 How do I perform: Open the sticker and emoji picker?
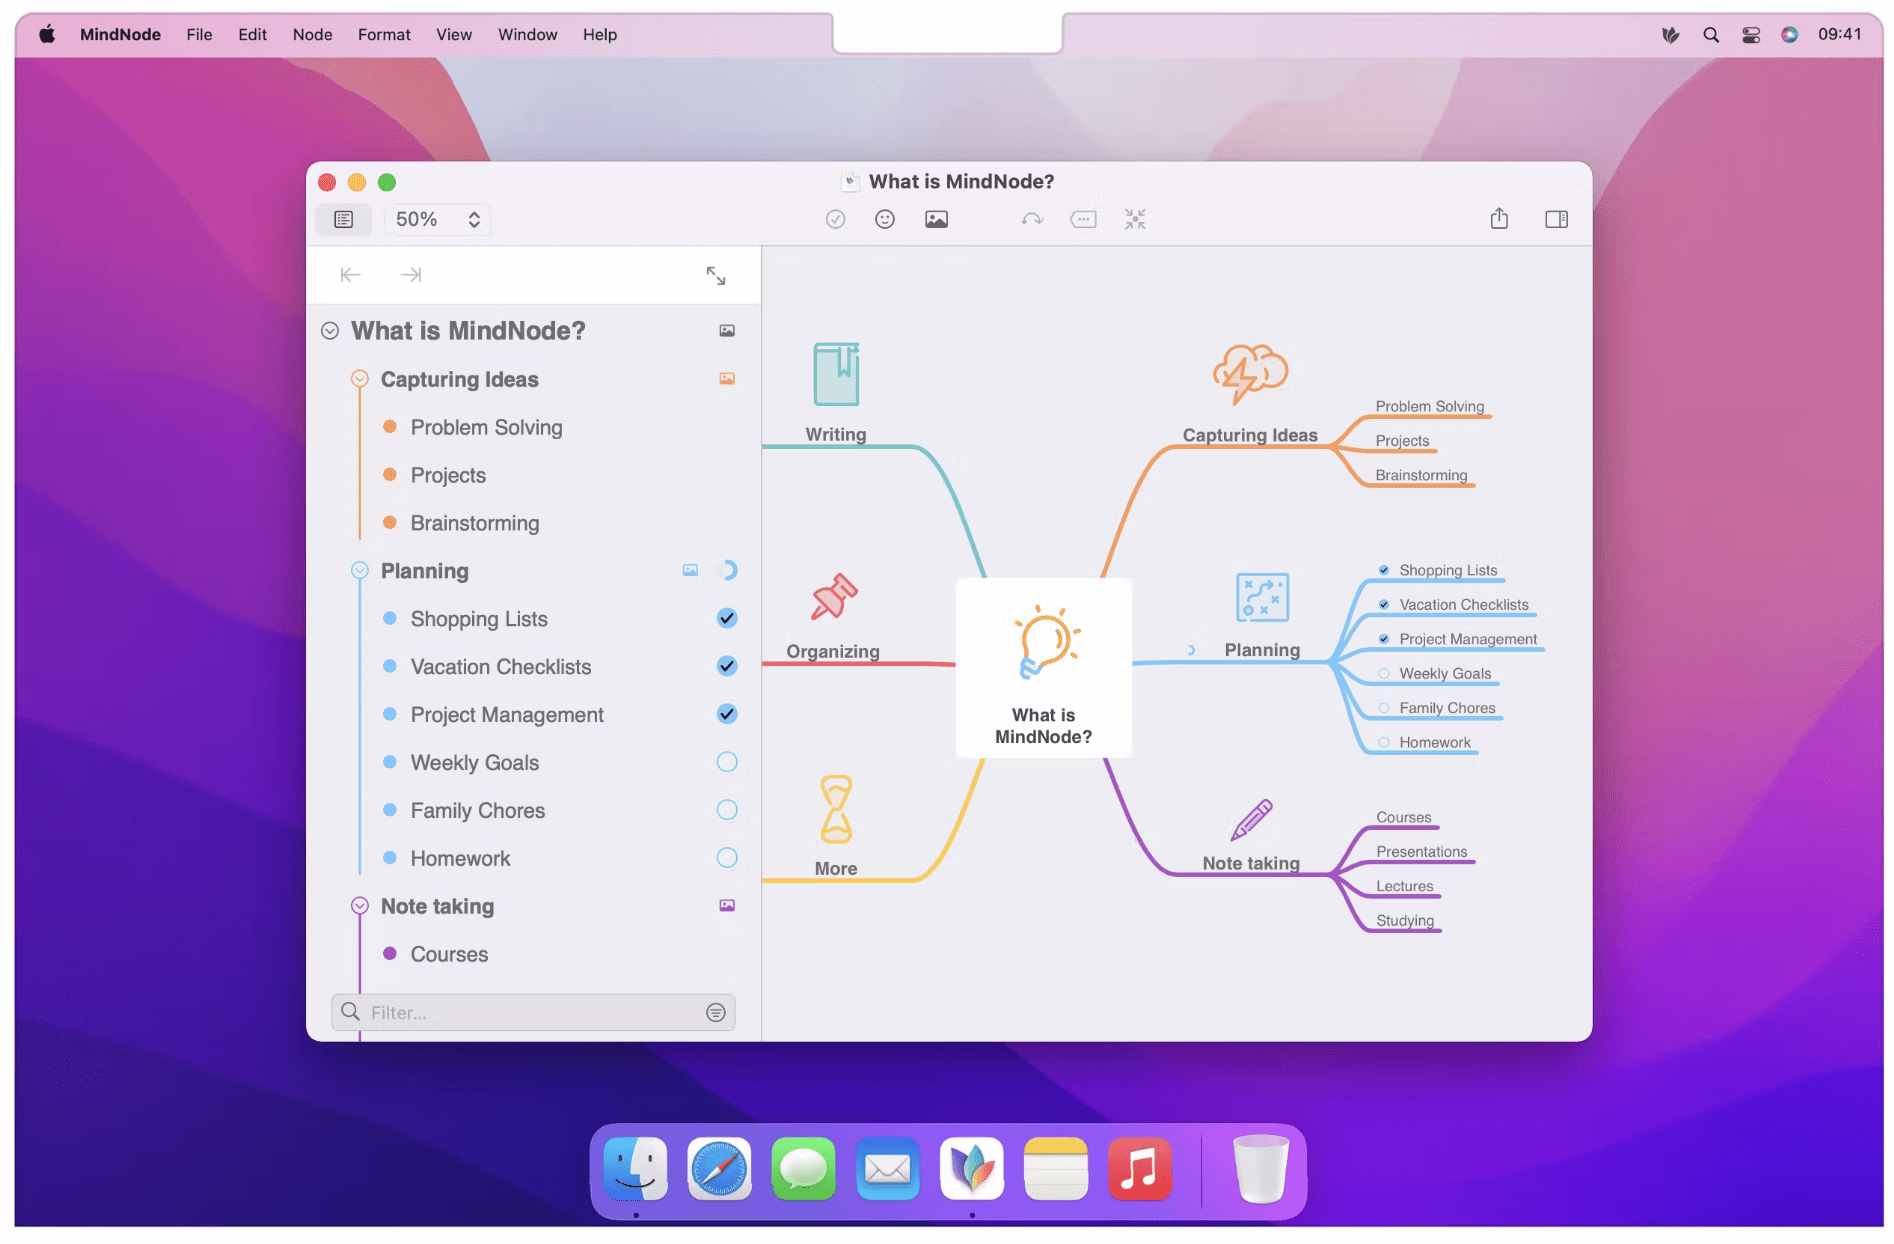885,219
